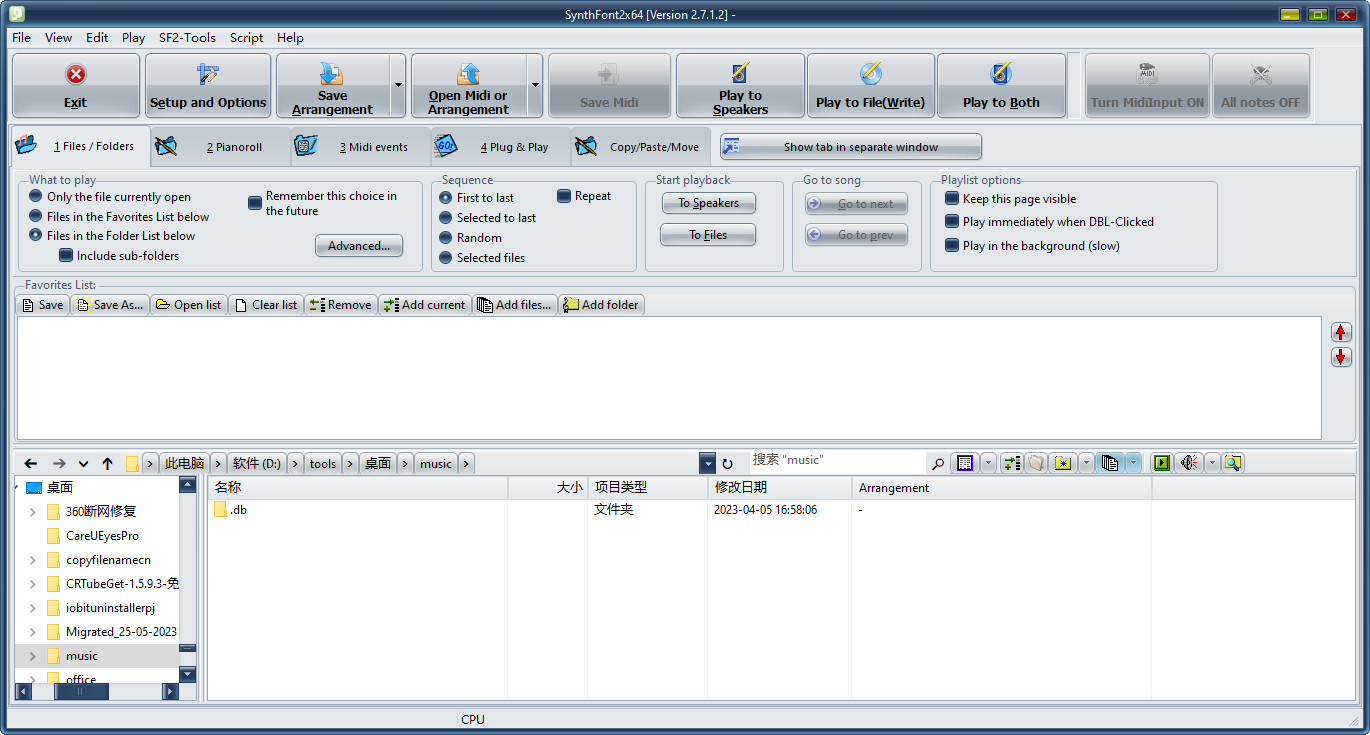1370x735 pixels.
Task: Click Play to Speakers toolbar button
Action: (740, 86)
